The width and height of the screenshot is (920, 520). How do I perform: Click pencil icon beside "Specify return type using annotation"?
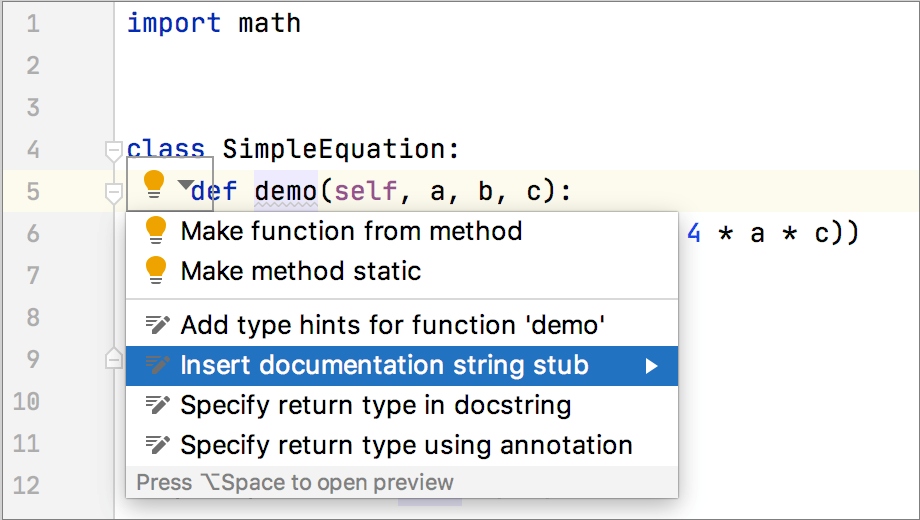157,446
